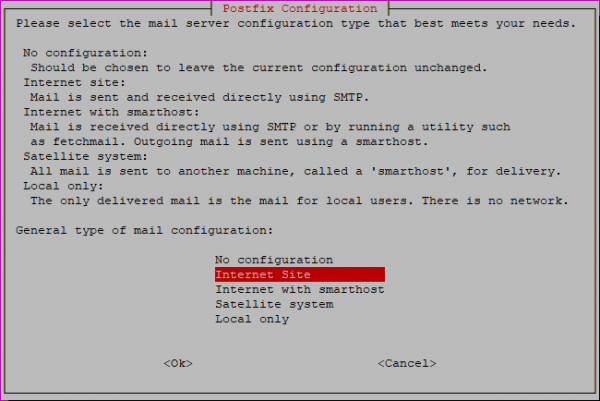Viewport: 600px width, 401px height.
Task: Click the "Local only:" description heading
Action: (63, 186)
